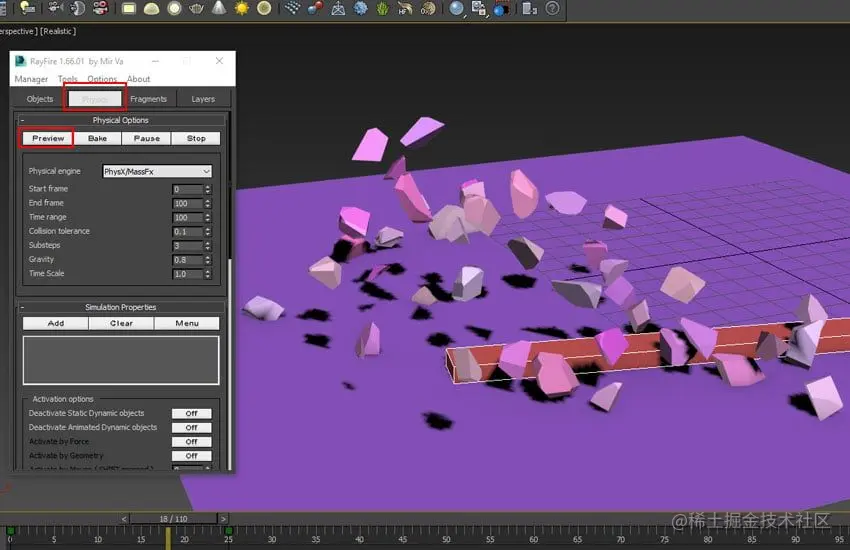Open the Tools menu in RayFire

click(x=68, y=79)
